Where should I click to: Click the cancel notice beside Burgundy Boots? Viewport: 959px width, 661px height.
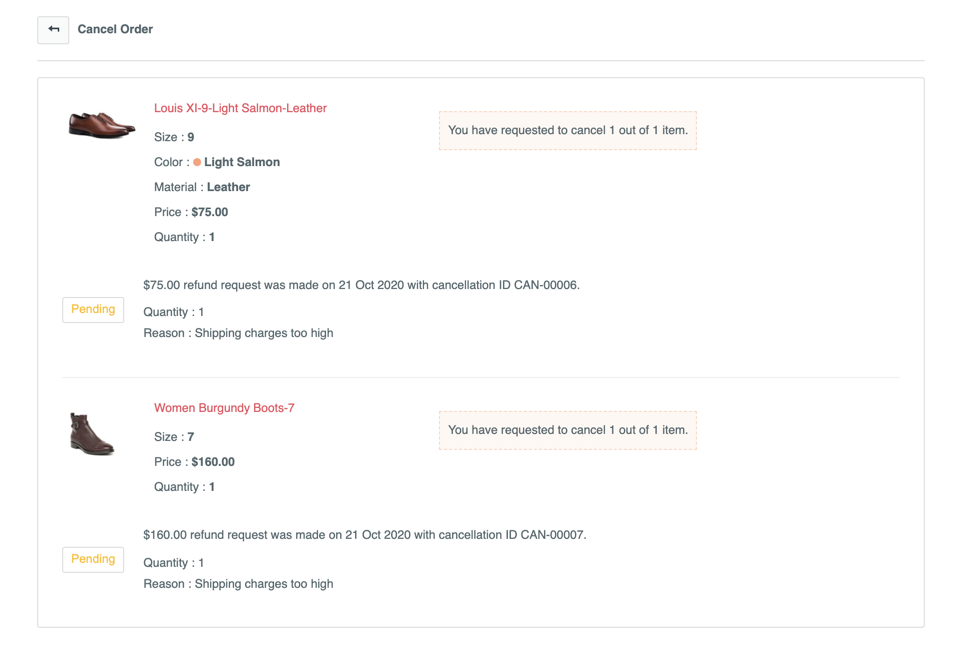(x=567, y=430)
